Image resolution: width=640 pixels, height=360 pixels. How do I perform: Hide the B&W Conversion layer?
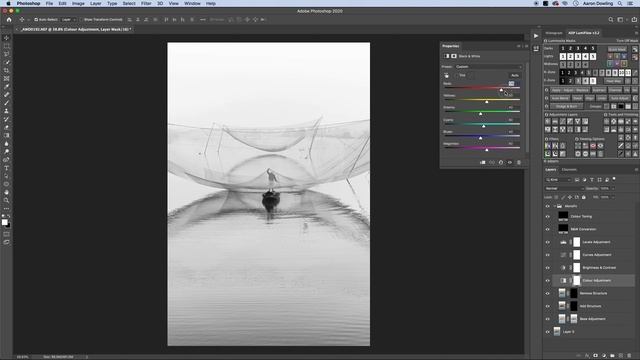pyautogui.click(x=548, y=229)
